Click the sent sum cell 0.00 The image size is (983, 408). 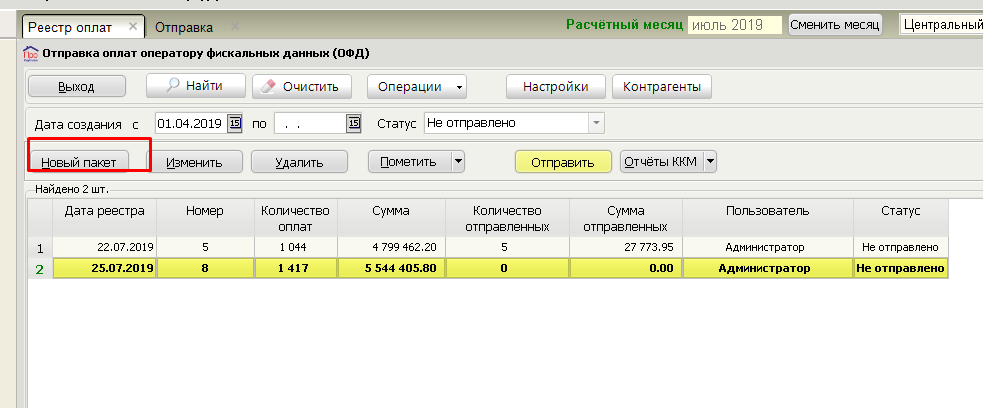[x=626, y=268]
